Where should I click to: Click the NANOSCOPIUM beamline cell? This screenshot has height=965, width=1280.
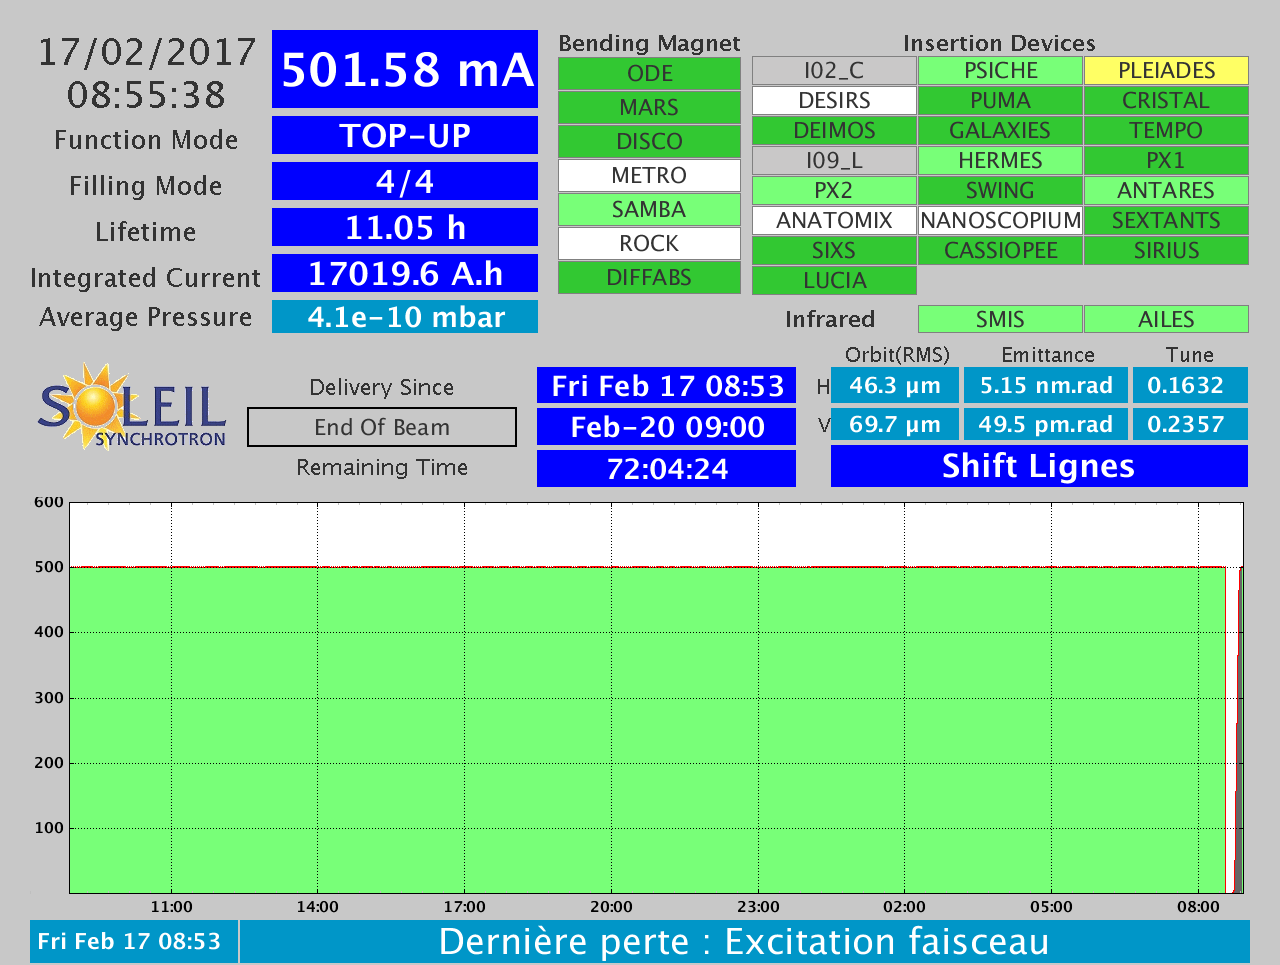[1000, 221]
